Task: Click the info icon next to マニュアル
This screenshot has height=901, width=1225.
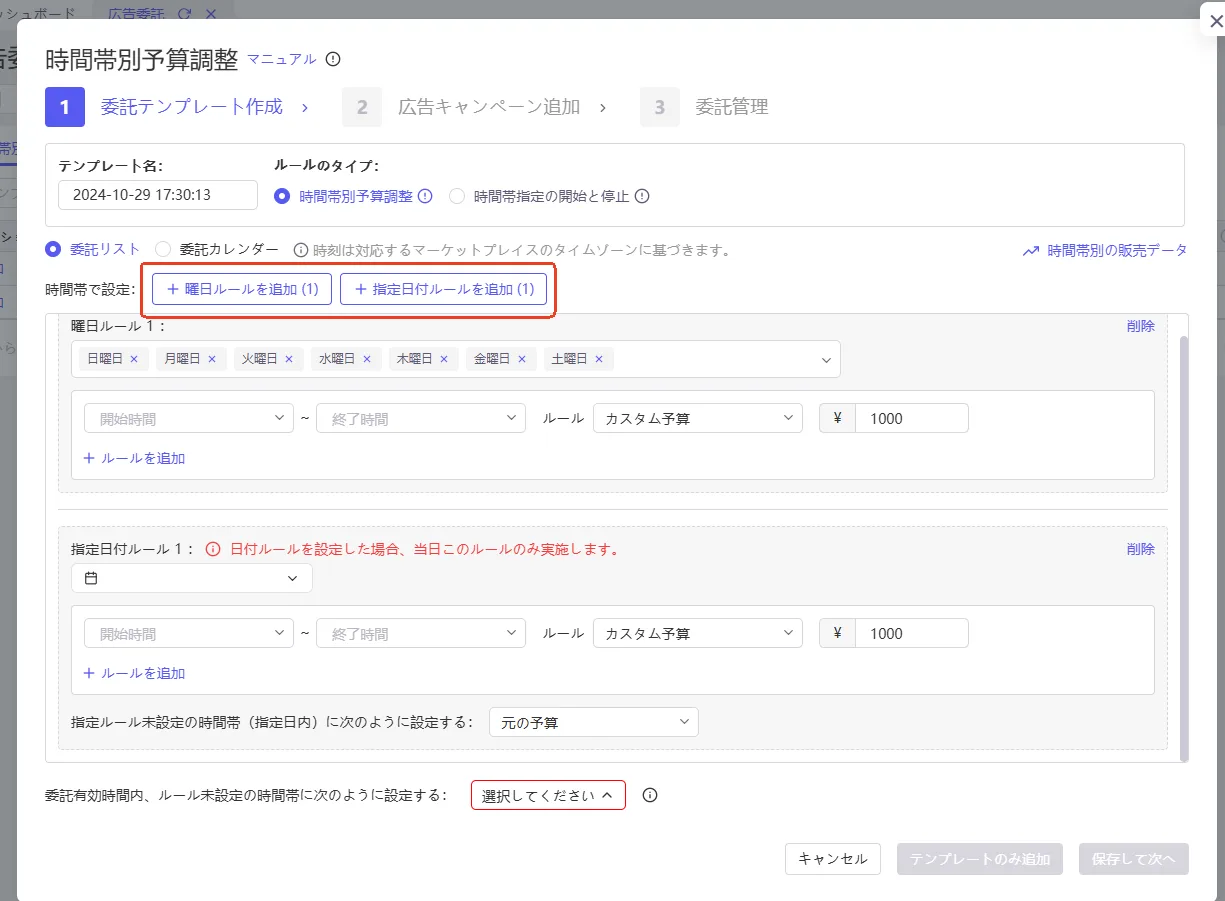Action: (333, 59)
